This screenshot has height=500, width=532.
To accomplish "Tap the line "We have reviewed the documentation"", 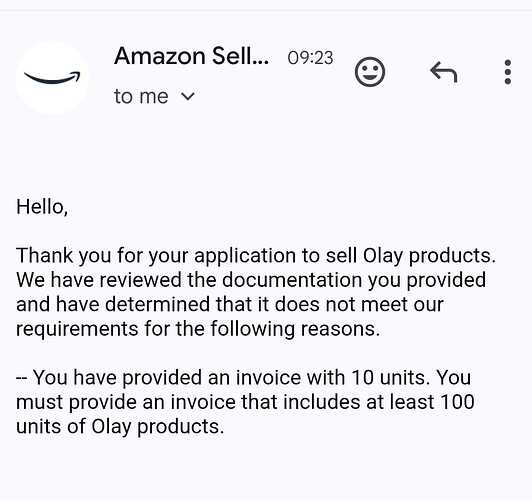I will [x=251, y=280].
